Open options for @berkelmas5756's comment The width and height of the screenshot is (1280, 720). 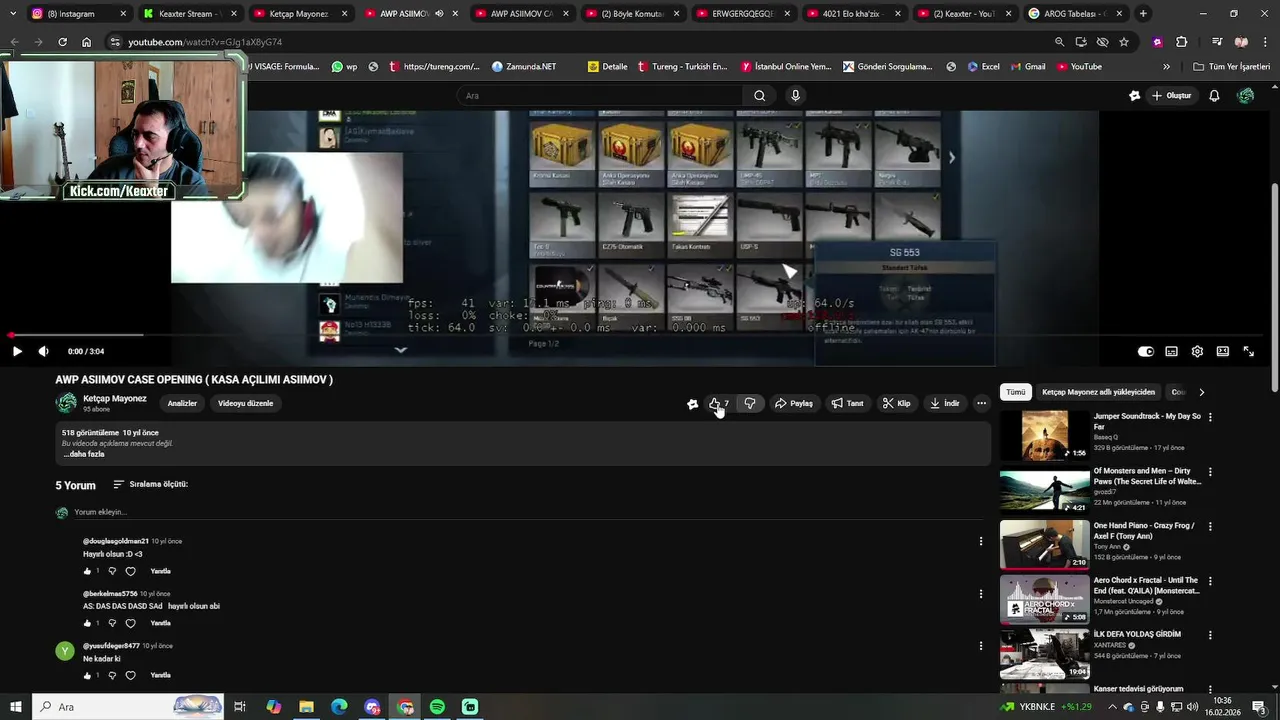tap(980, 593)
